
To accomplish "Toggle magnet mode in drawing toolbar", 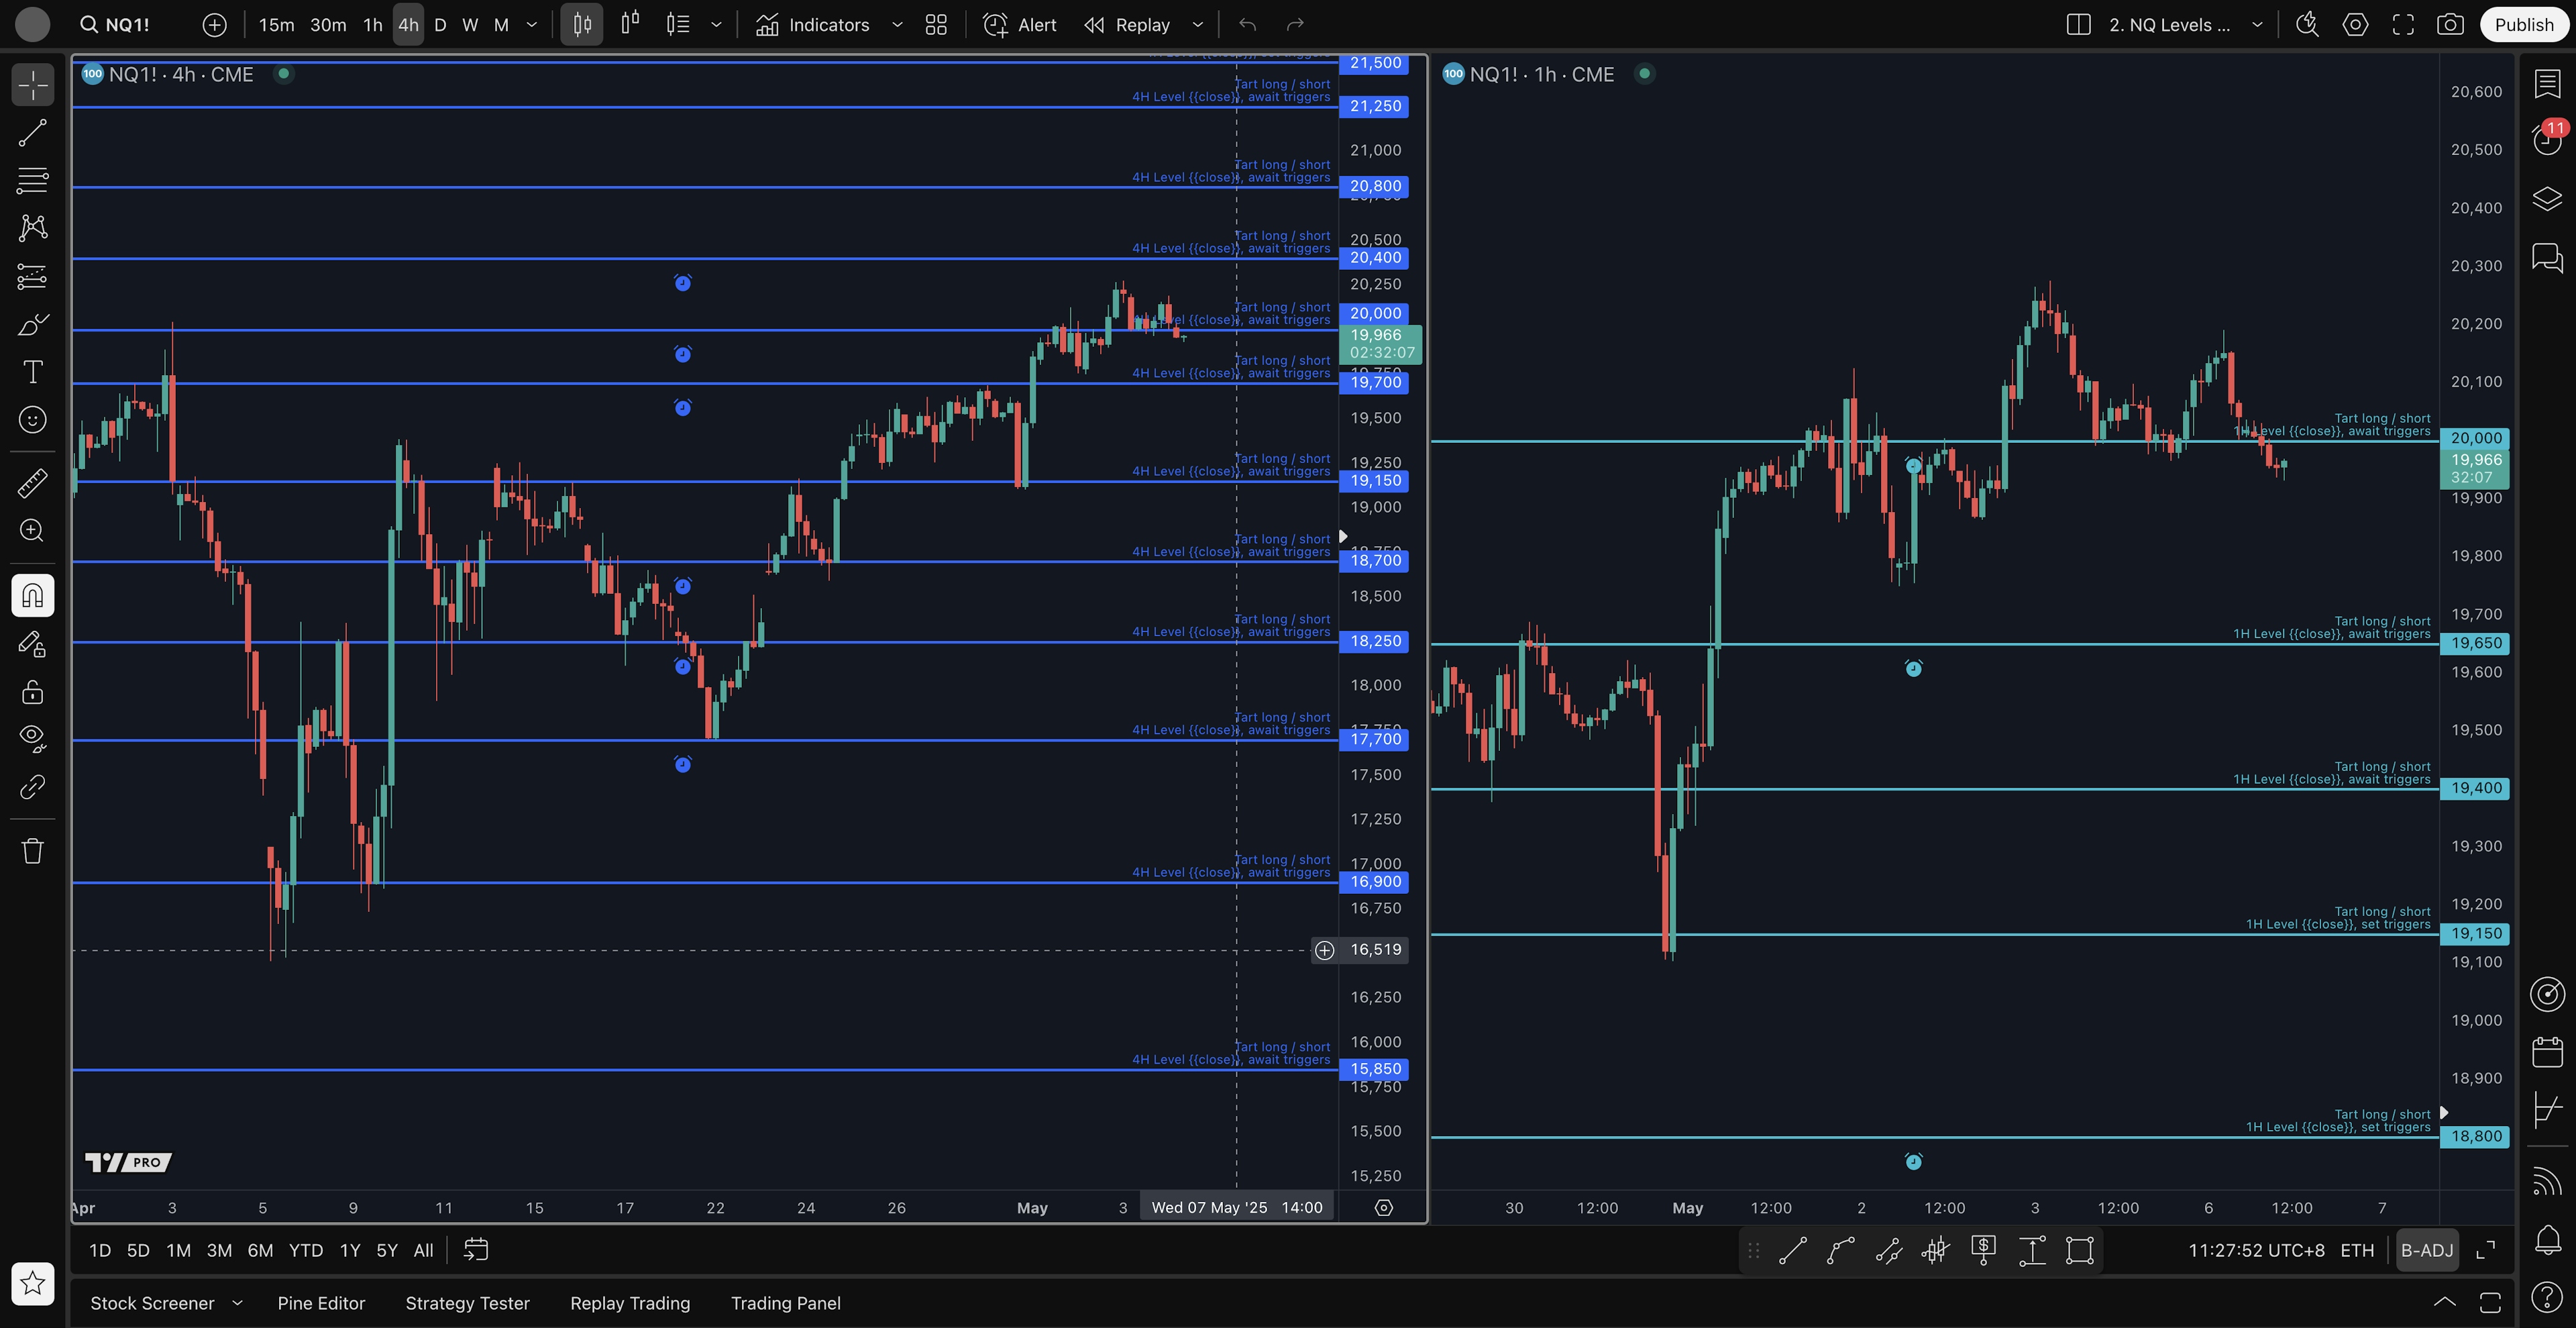I will coord(32,596).
